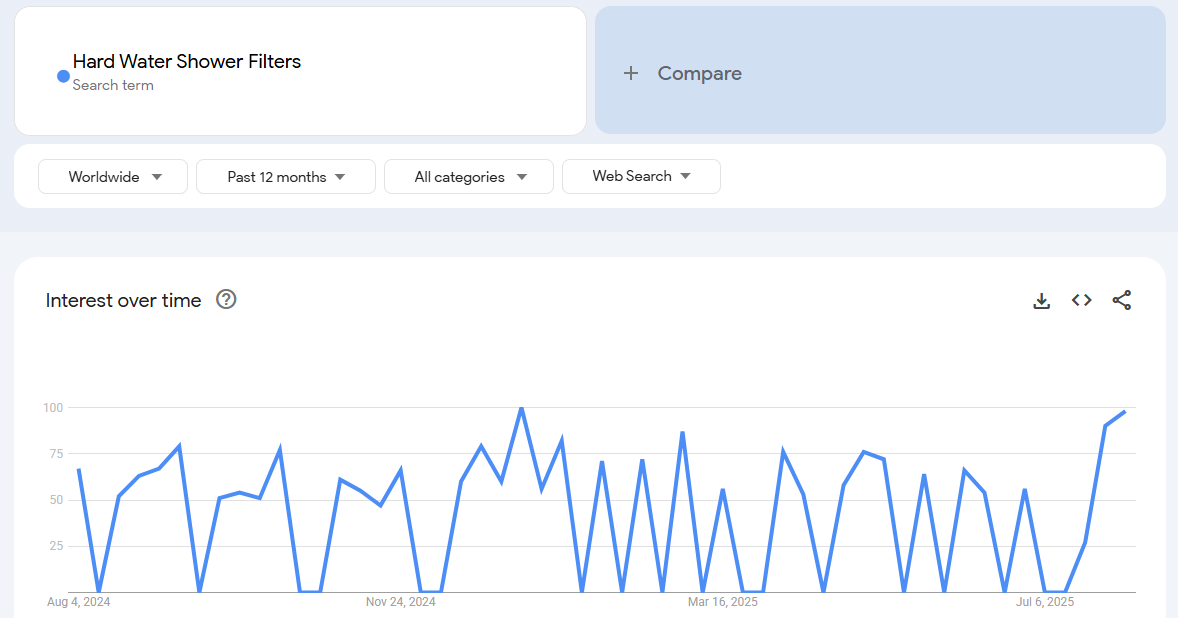Expand the All categories dropdown

(x=469, y=177)
